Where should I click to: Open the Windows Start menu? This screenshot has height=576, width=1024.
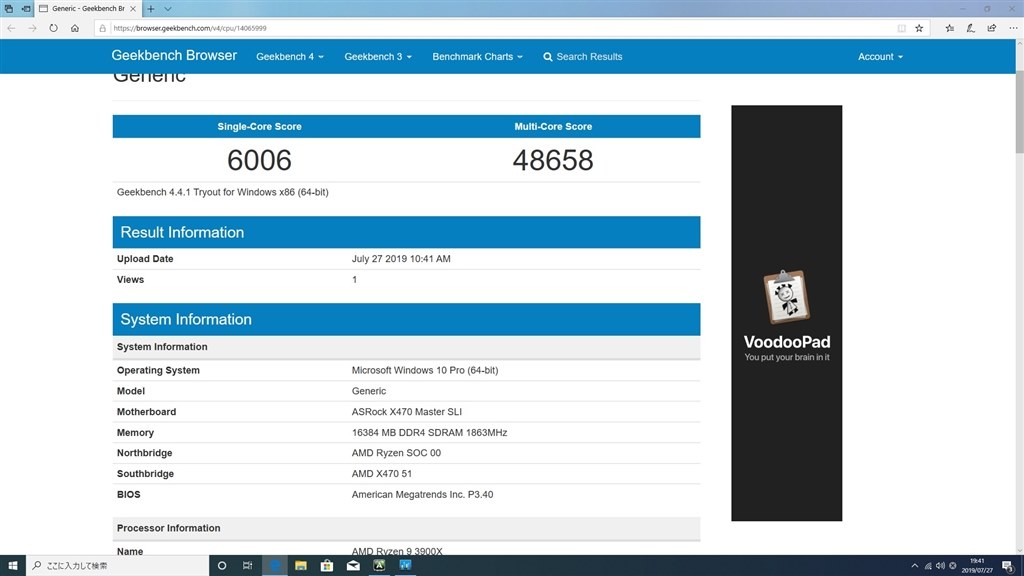pos(12,566)
